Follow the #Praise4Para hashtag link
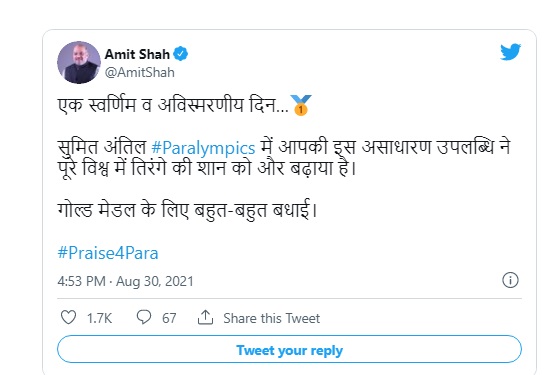 click(108, 253)
